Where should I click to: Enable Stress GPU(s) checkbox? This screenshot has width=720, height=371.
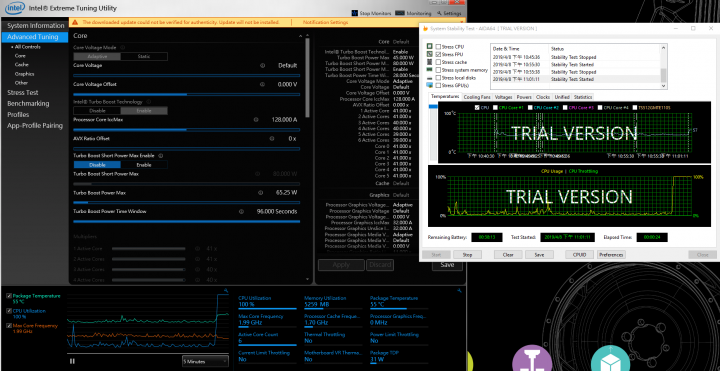438,85
